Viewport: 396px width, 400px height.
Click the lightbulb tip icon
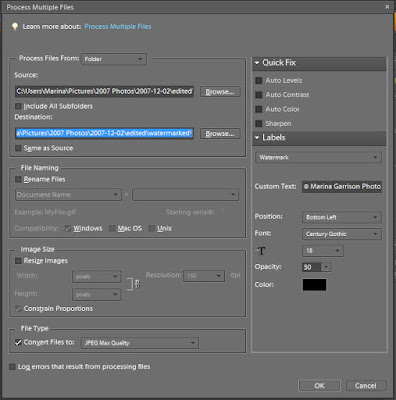pos(15,26)
